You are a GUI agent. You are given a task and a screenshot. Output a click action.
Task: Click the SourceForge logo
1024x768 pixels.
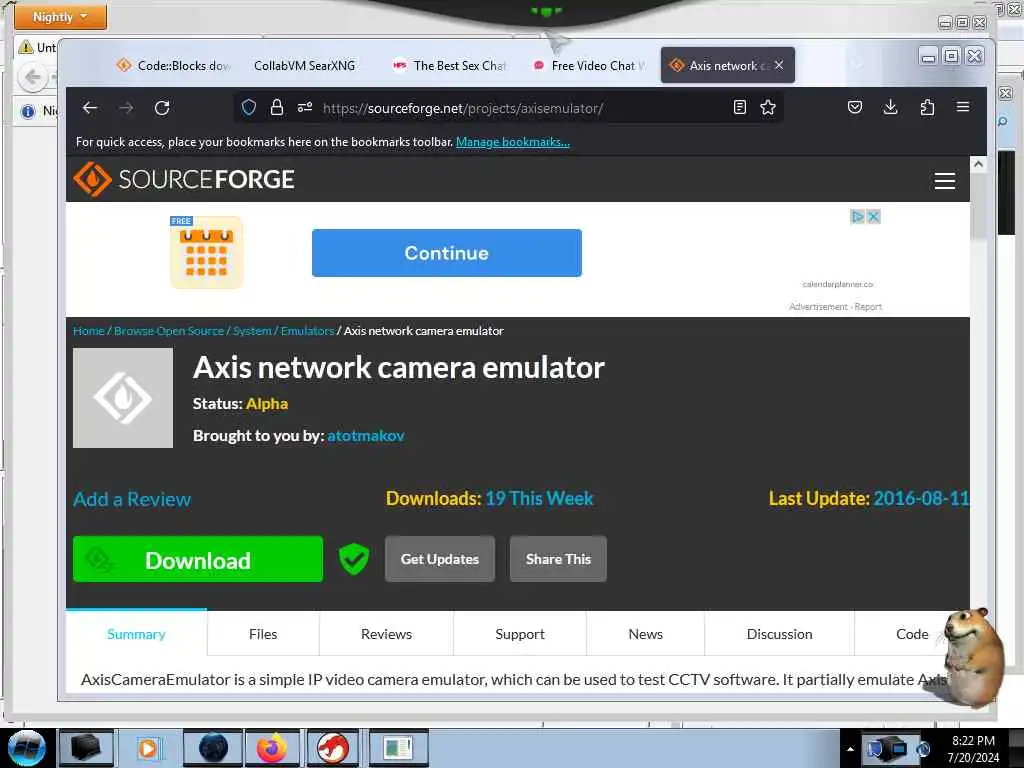point(184,179)
